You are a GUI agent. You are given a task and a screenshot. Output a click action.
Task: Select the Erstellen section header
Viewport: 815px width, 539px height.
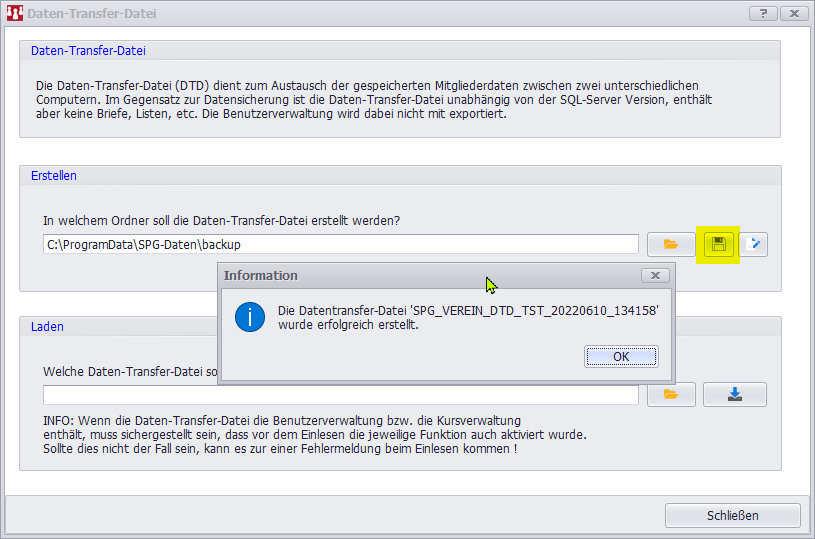(54, 175)
